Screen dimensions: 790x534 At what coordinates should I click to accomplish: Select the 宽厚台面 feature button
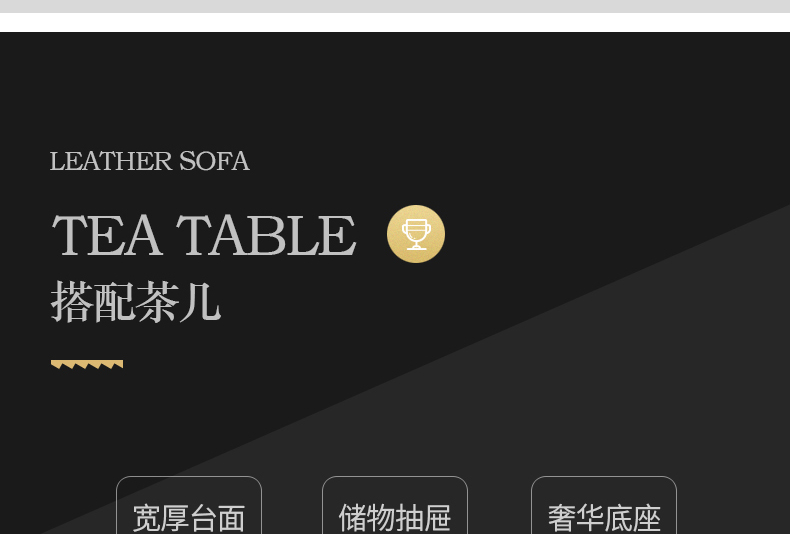coord(189,505)
